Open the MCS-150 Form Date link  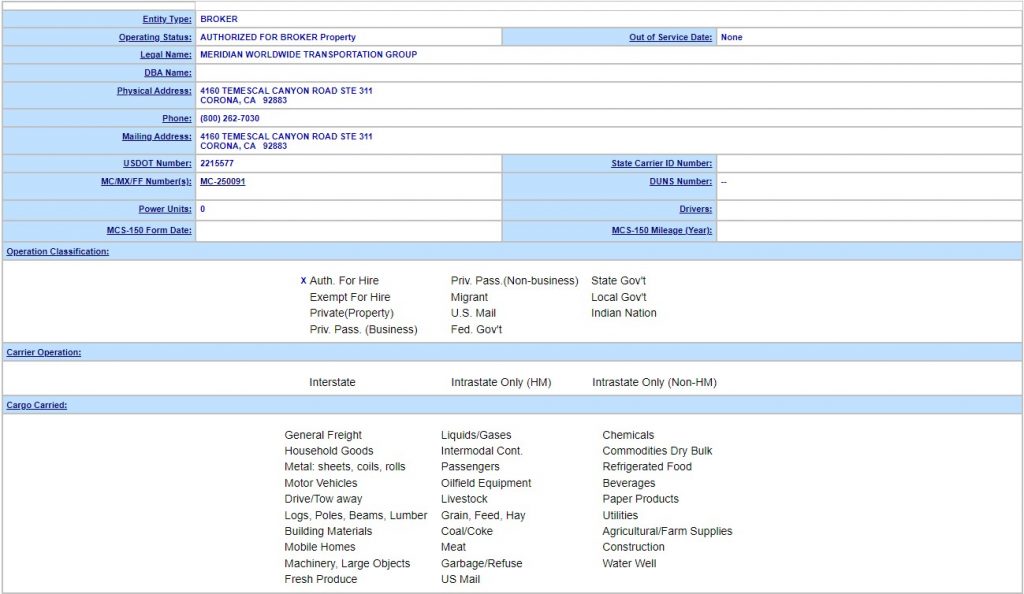click(x=149, y=231)
